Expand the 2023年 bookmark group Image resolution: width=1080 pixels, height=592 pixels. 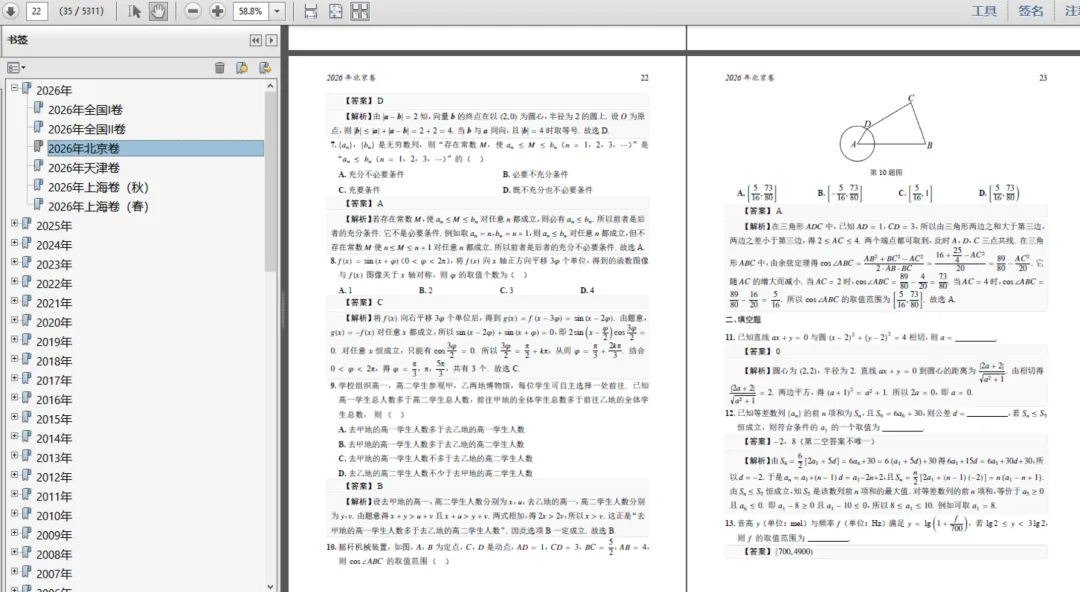tap(14, 262)
